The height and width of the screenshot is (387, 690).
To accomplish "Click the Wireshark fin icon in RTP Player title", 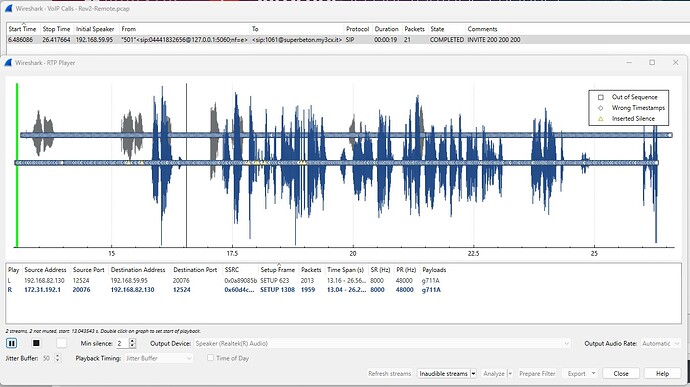I will coord(8,63).
